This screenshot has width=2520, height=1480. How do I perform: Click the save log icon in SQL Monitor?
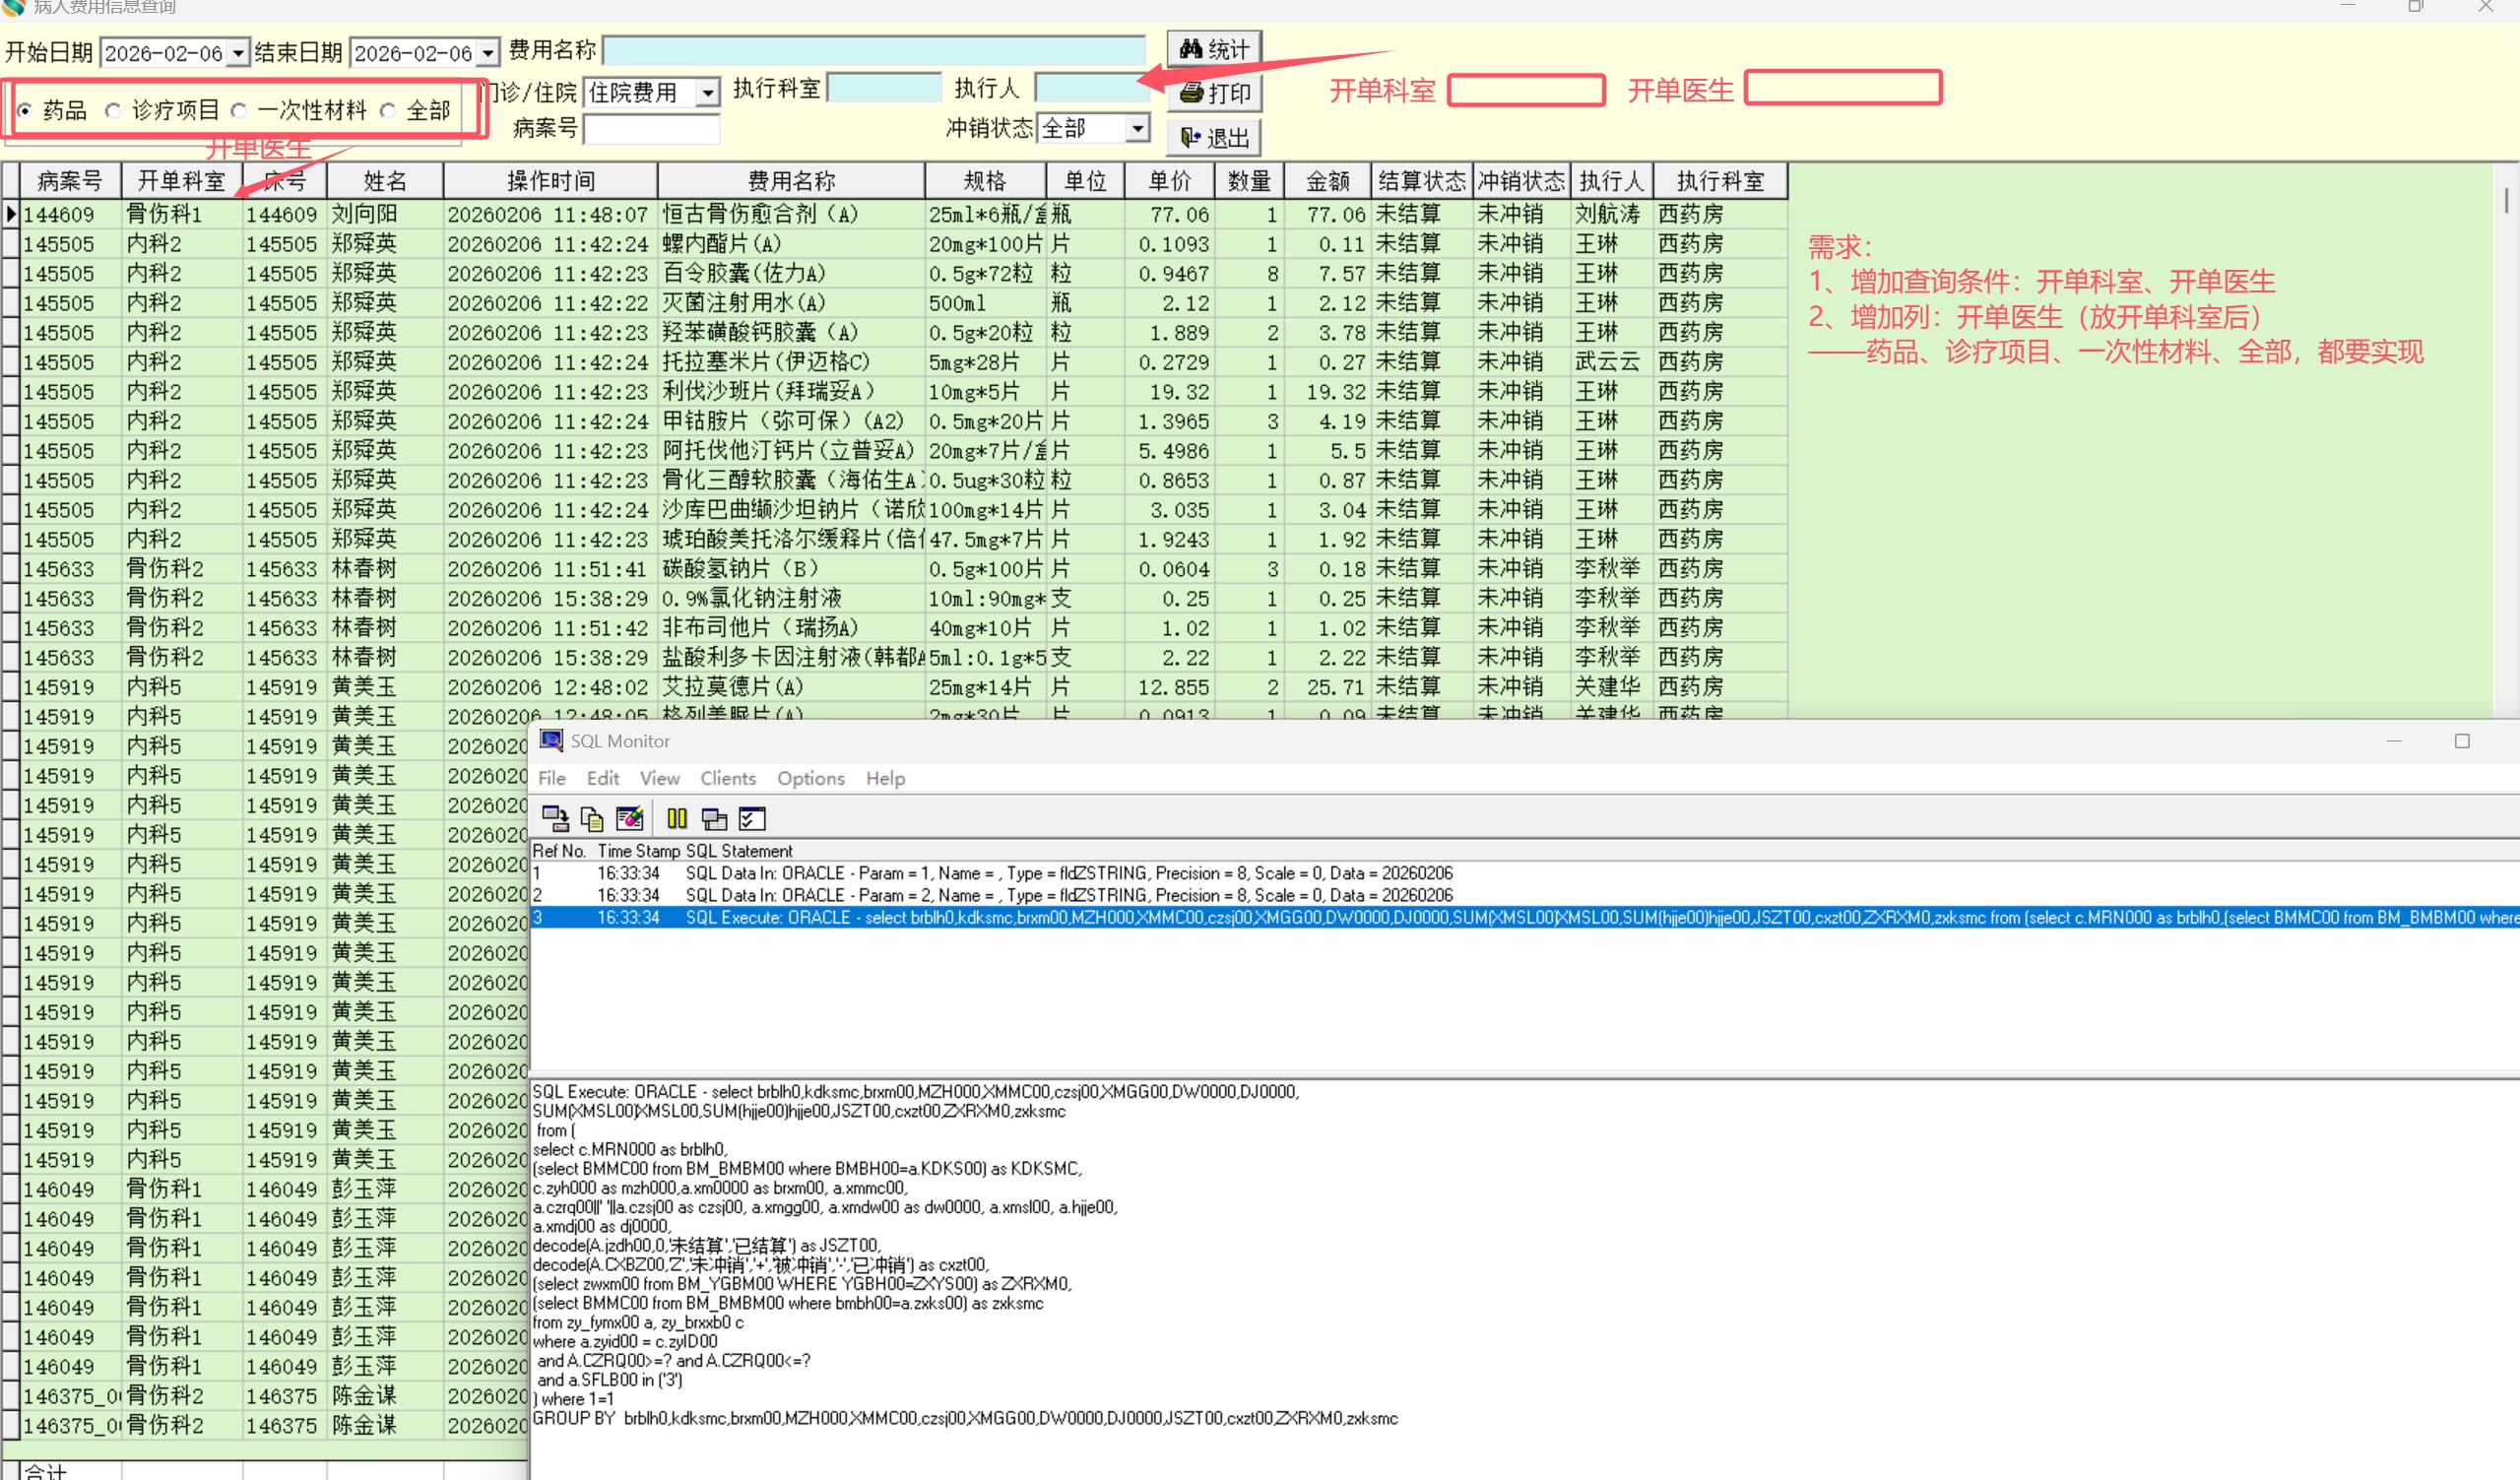tap(555, 819)
